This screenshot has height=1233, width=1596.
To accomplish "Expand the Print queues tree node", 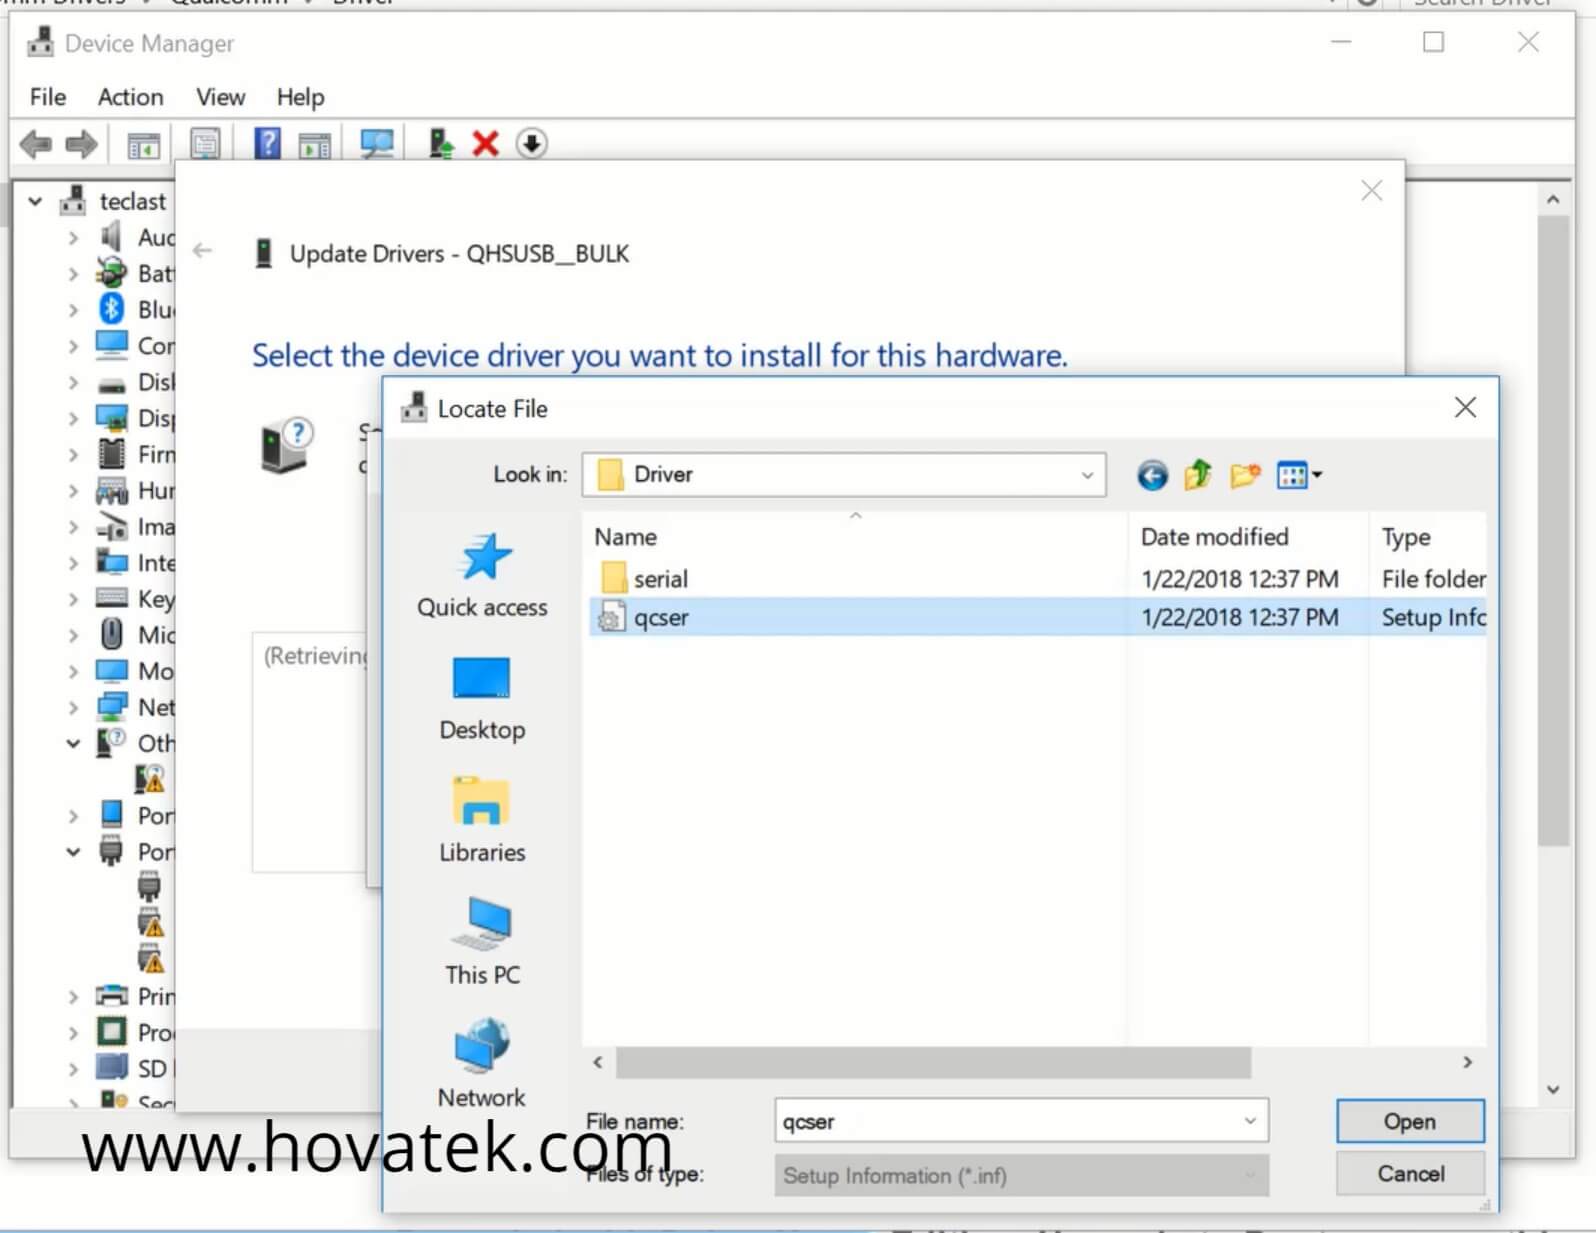I will pyautogui.click(x=73, y=996).
